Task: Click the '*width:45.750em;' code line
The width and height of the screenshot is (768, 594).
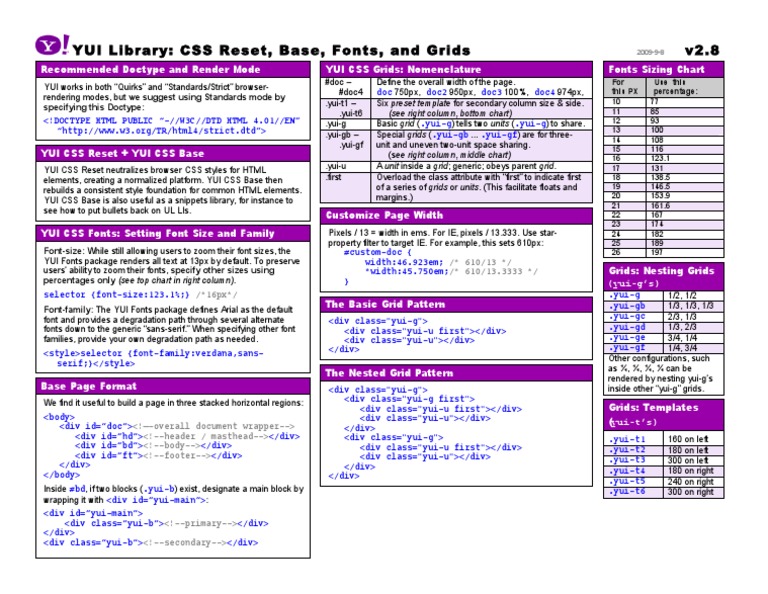Action: (407, 271)
